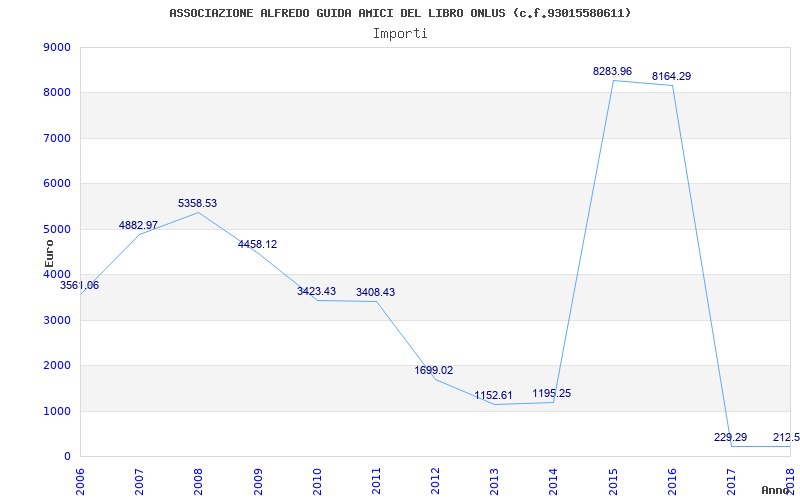Click the y-axis tick 6000
This screenshot has height=500, width=800.
point(58,184)
